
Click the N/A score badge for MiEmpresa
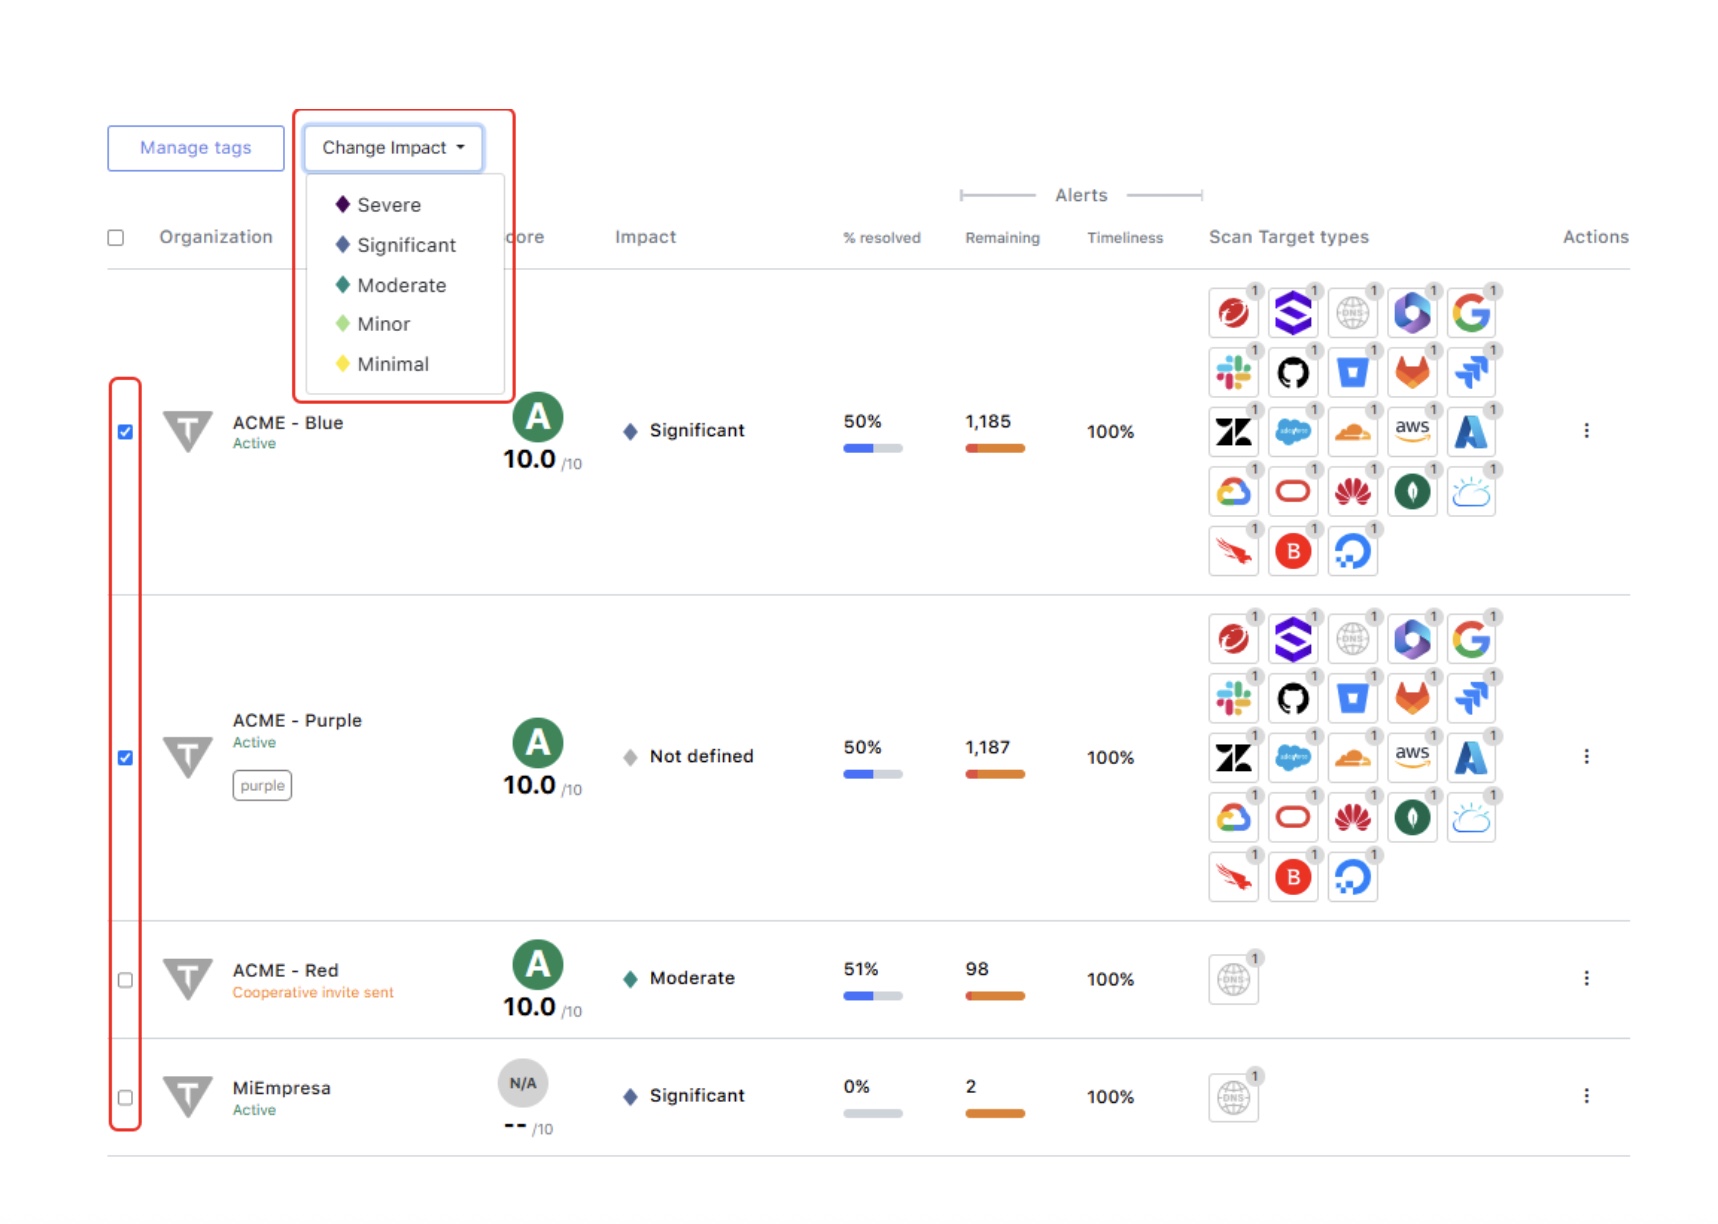point(523,1083)
